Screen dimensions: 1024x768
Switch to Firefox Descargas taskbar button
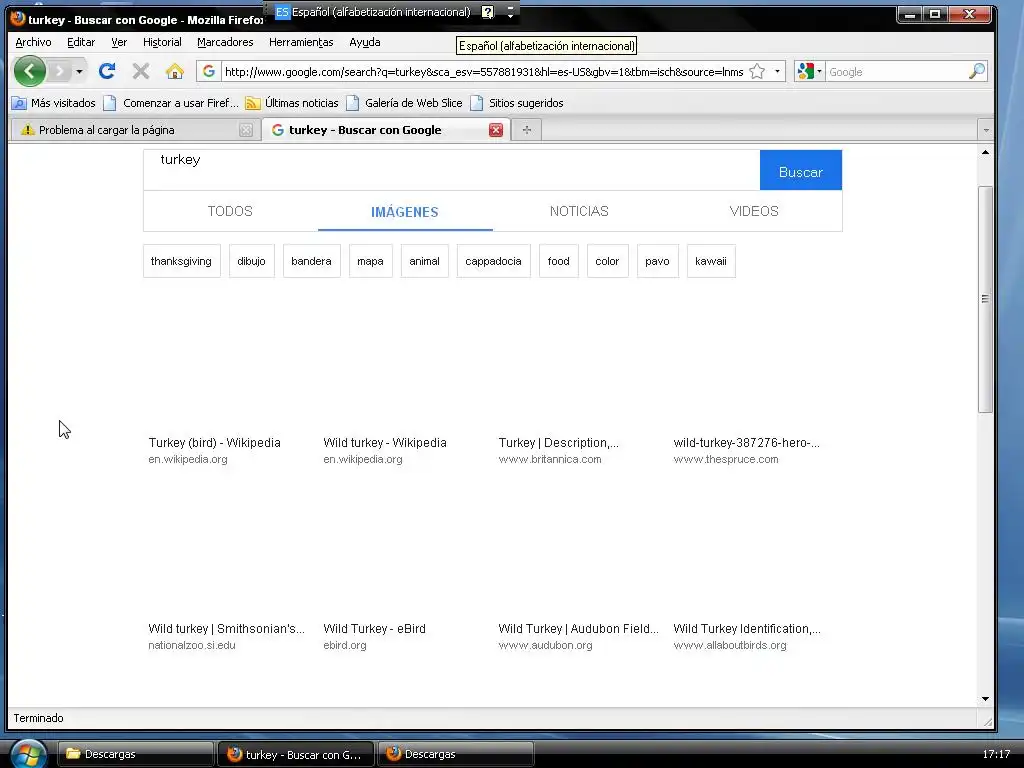pyautogui.click(x=456, y=754)
